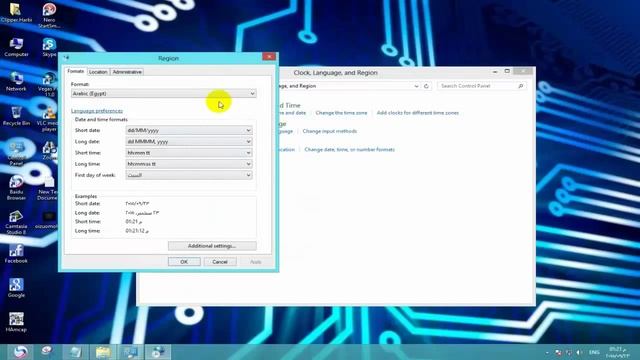Open File Explorer folder icon on taskbar
640x360 pixels.
tap(103, 352)
